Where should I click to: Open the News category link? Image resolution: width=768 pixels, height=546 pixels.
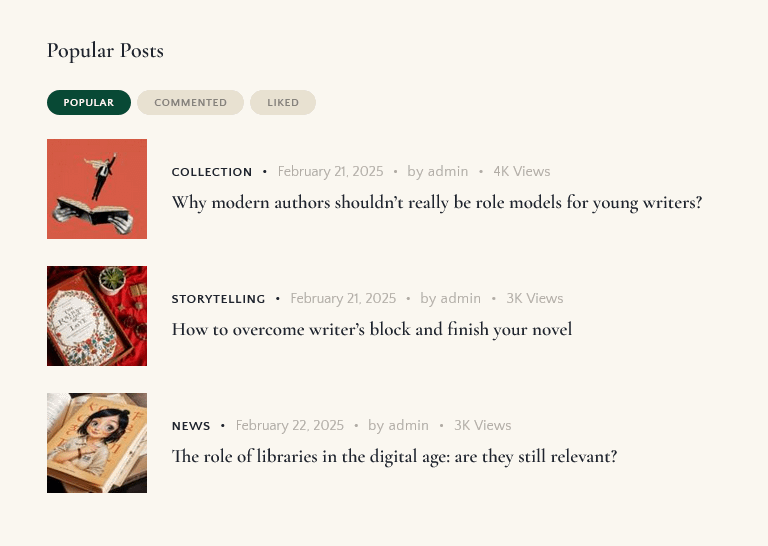click(x=191, y=426)
